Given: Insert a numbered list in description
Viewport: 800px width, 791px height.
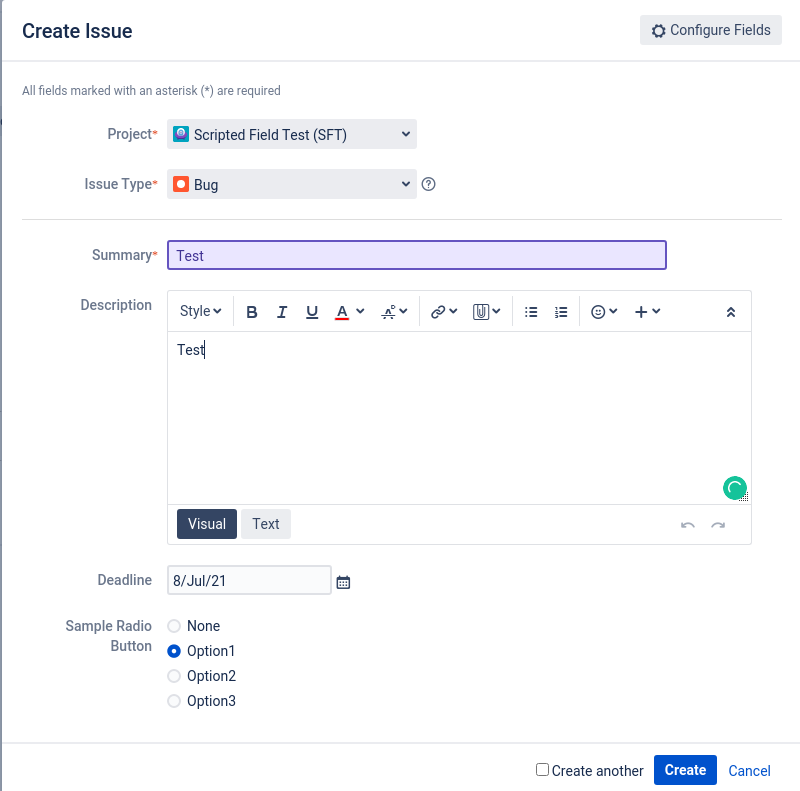Looking at the screenshot, I should 561,312.
